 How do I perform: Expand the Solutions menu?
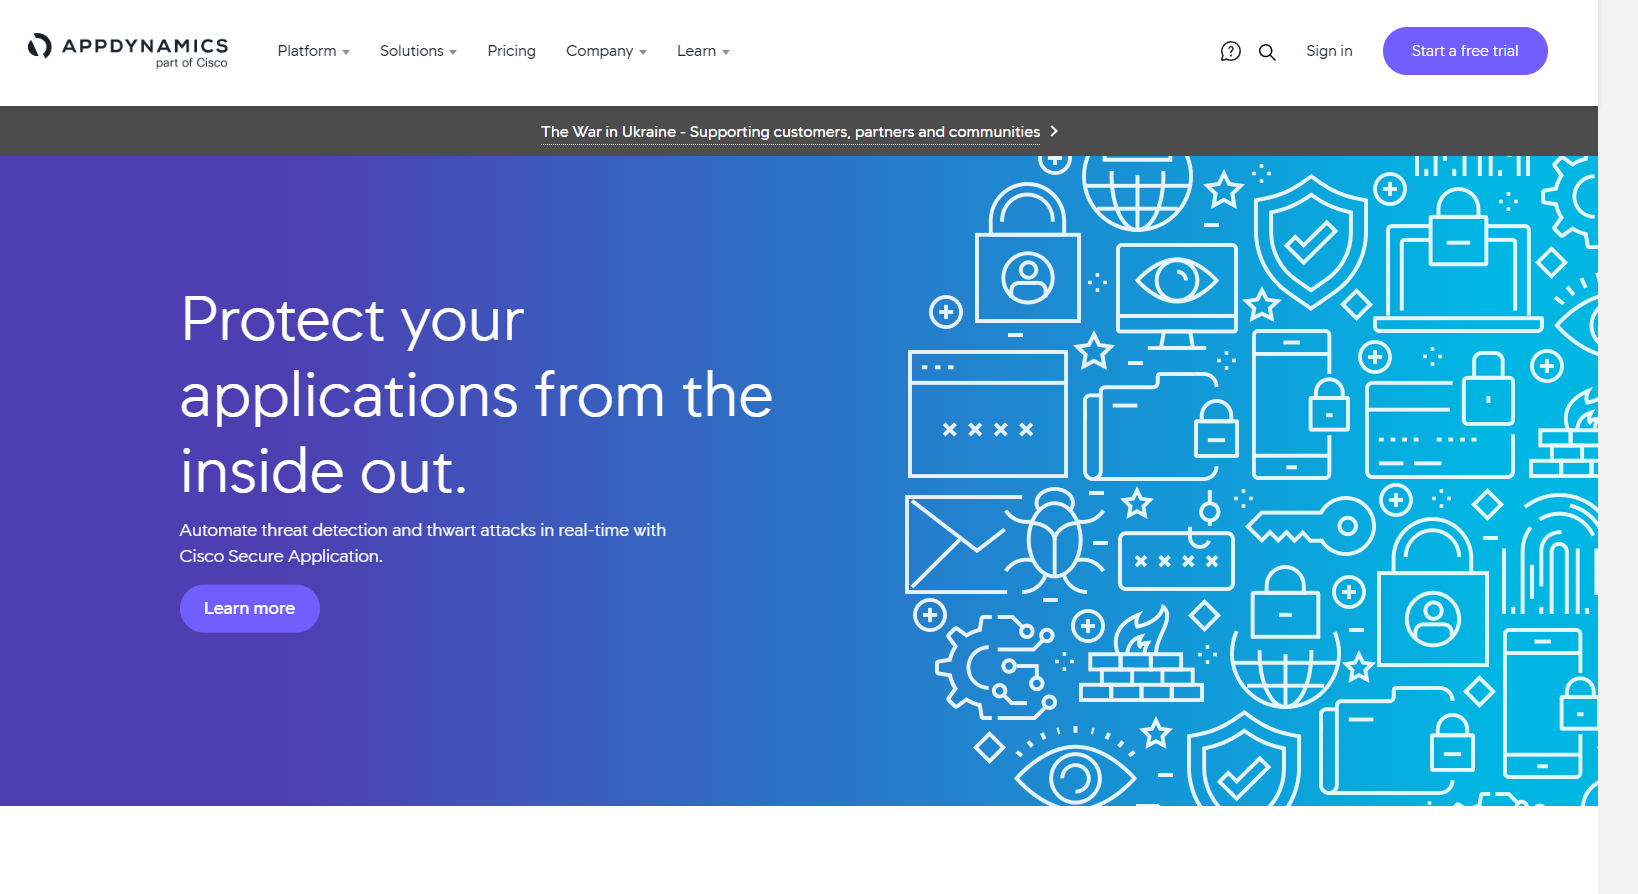[x=418, y=51]
